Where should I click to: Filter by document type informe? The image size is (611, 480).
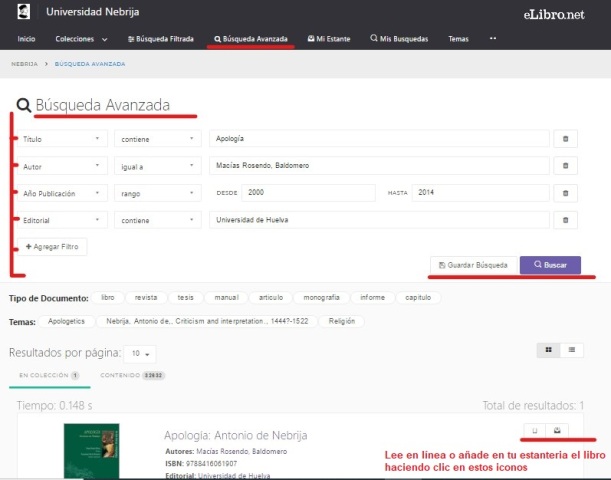[x=372, y=298]
